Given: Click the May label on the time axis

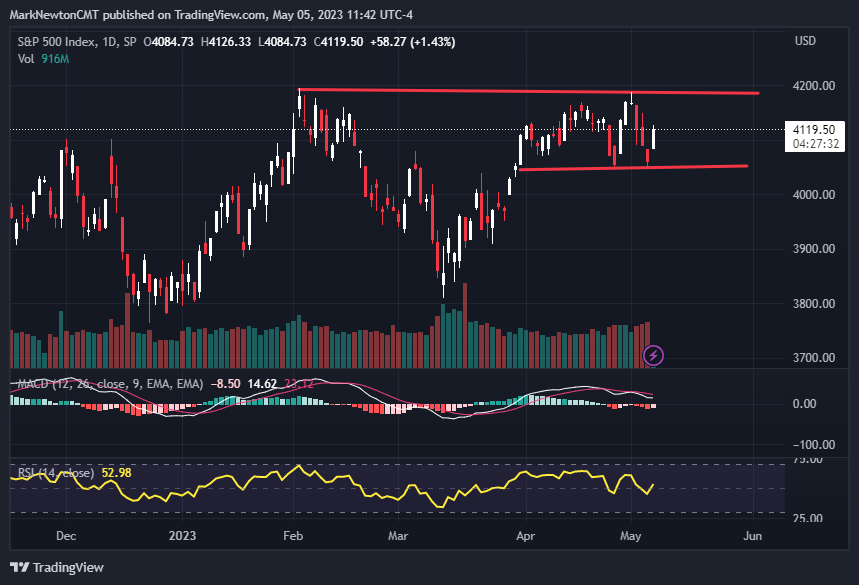Looking at the screenshot, I should click(631, 536).
